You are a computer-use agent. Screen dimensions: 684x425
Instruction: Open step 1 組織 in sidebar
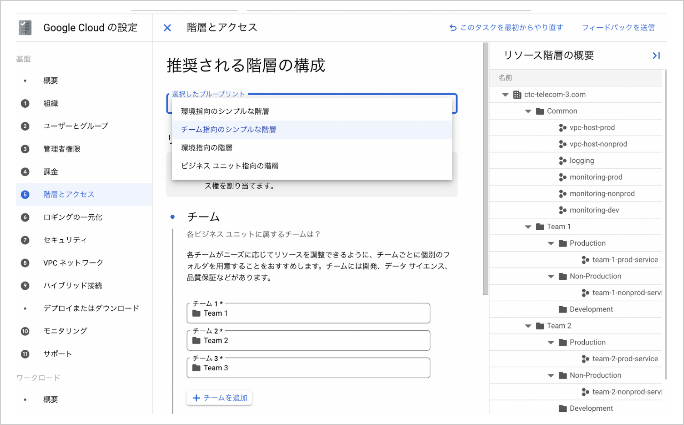click(84, 103)
